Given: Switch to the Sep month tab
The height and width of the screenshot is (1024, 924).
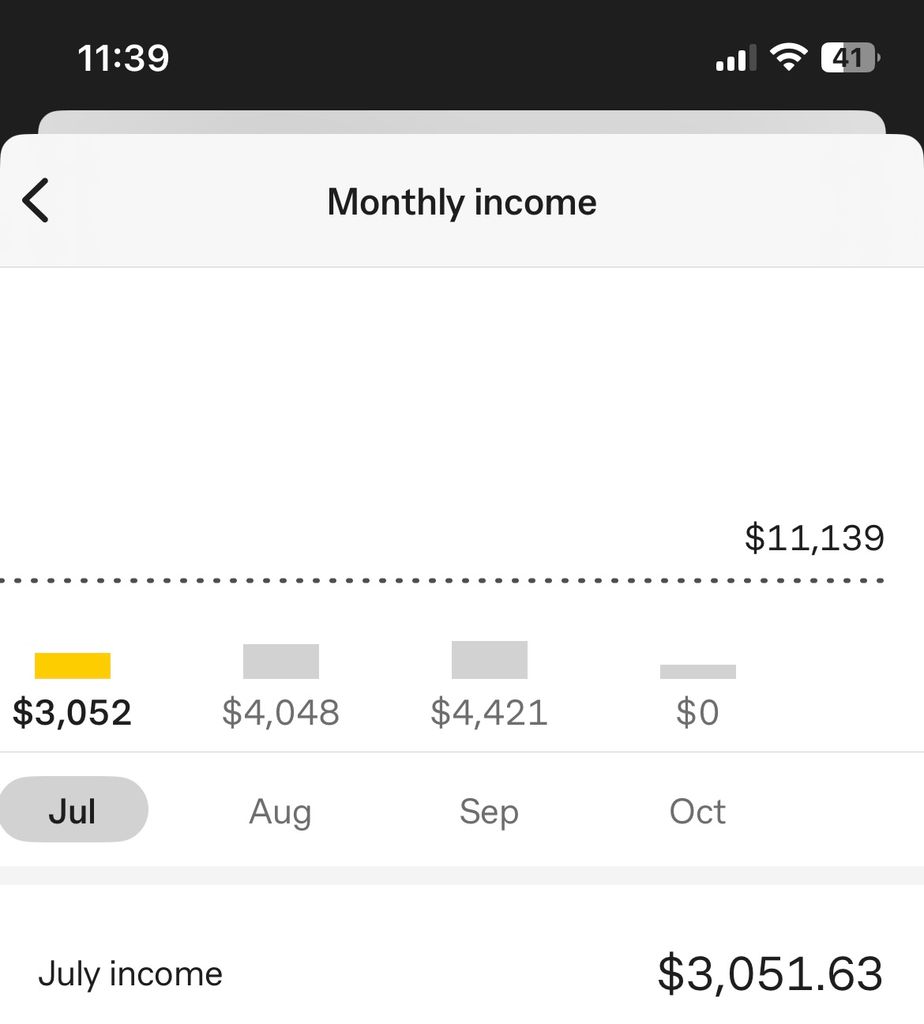Looking at the screenshot, I should click(489, 811).
